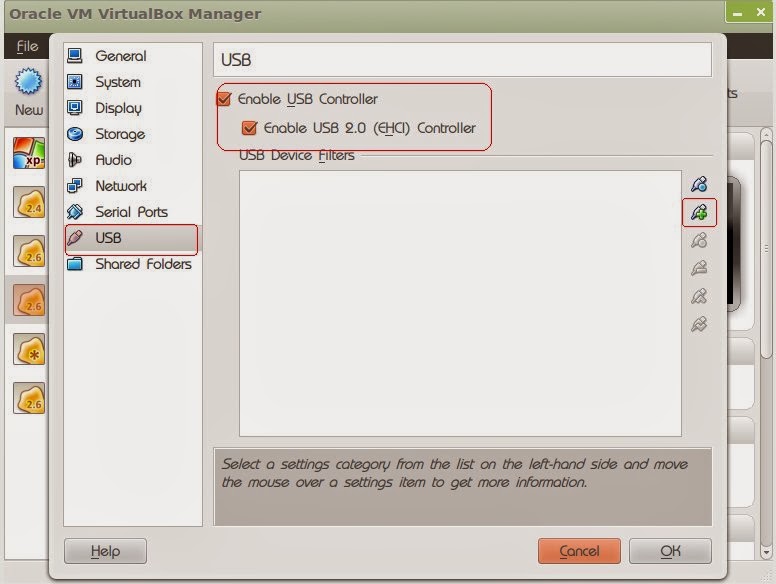This screenshot has width=776, height=584.
Task: Click the Display screen icon in sidebar
Action: tap(75, 107)
